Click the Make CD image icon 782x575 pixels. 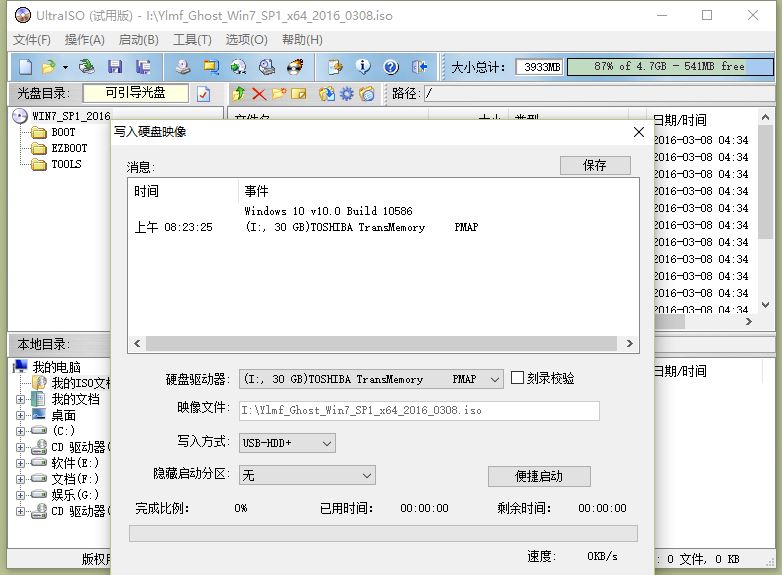coord(183,67)
